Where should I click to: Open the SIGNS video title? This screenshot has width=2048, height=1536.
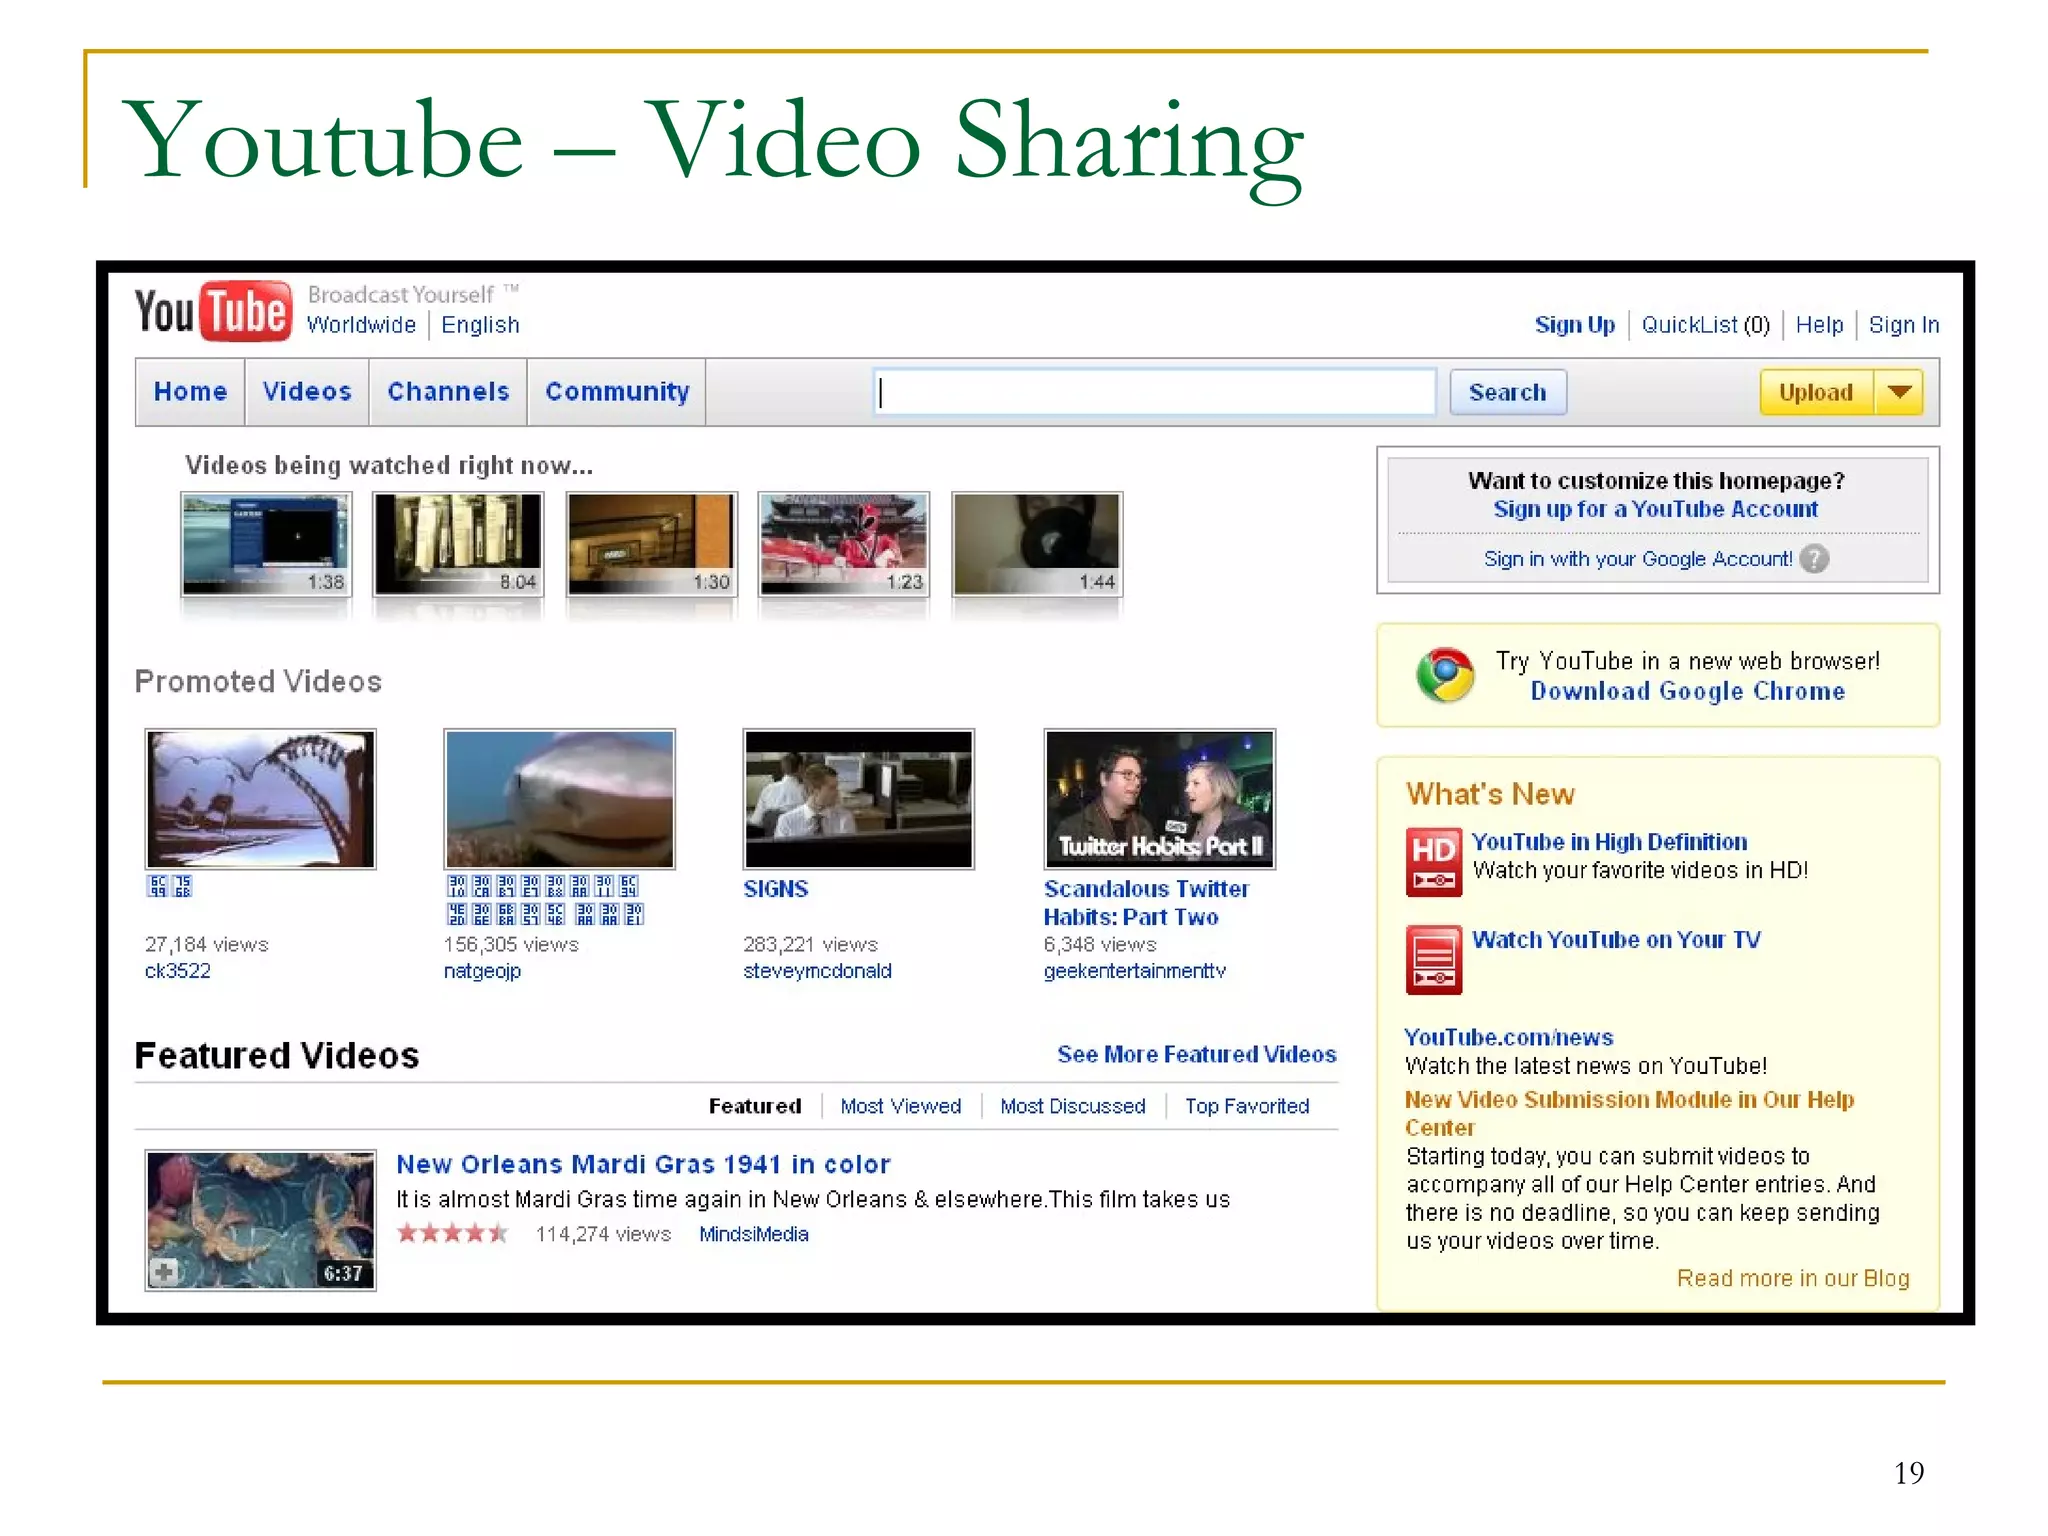[x=775, y=889]
